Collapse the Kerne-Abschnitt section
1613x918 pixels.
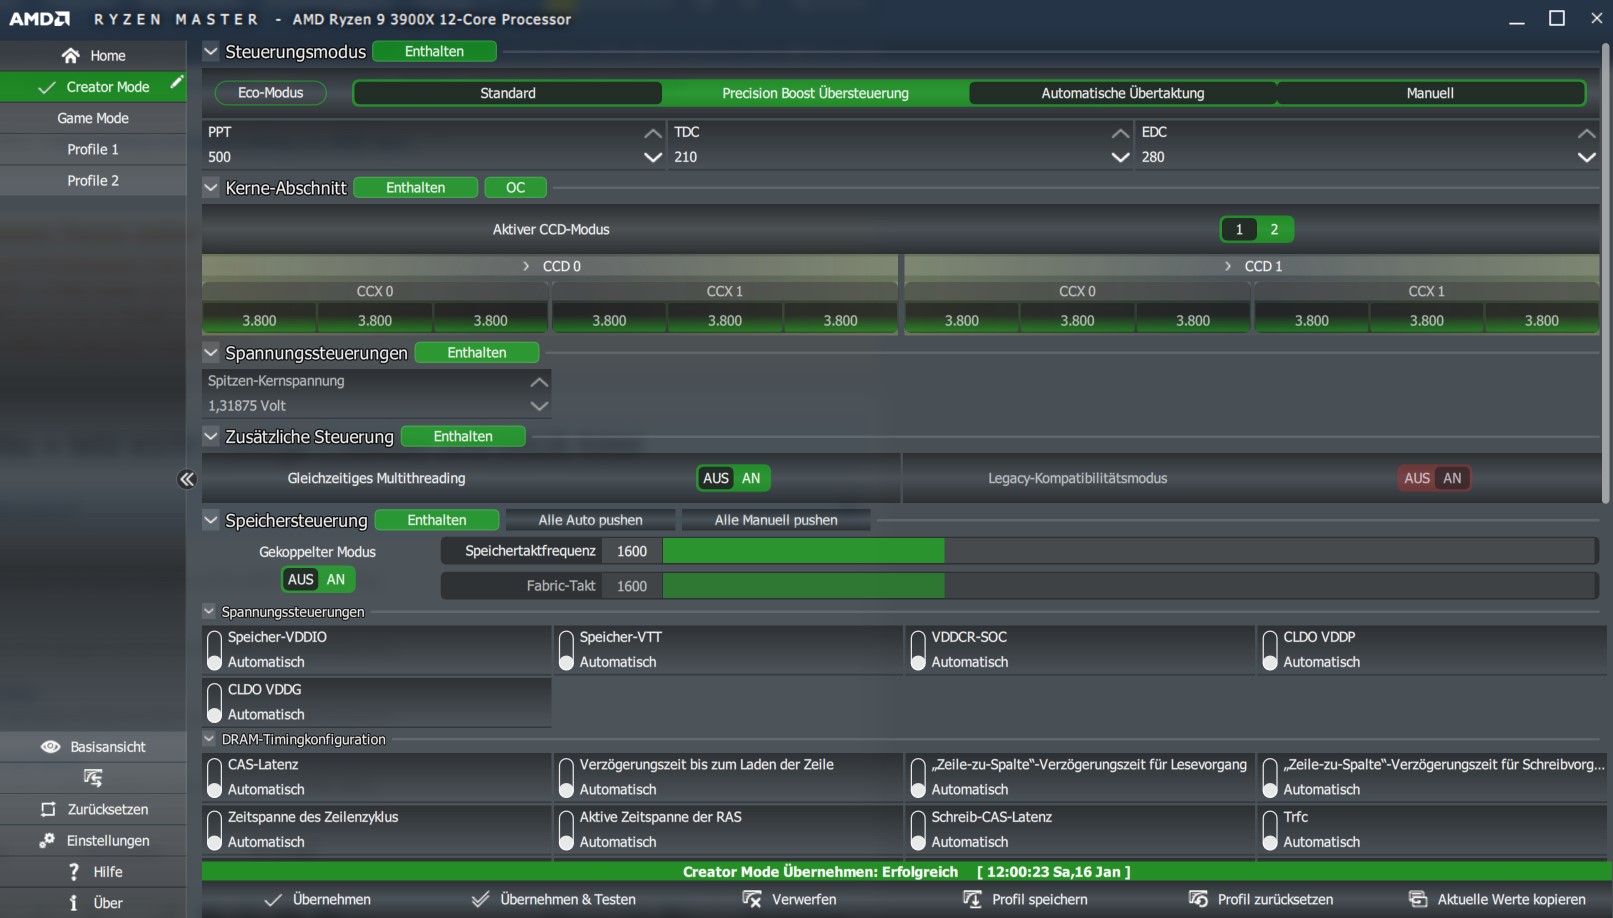click(x=211, y=187)
